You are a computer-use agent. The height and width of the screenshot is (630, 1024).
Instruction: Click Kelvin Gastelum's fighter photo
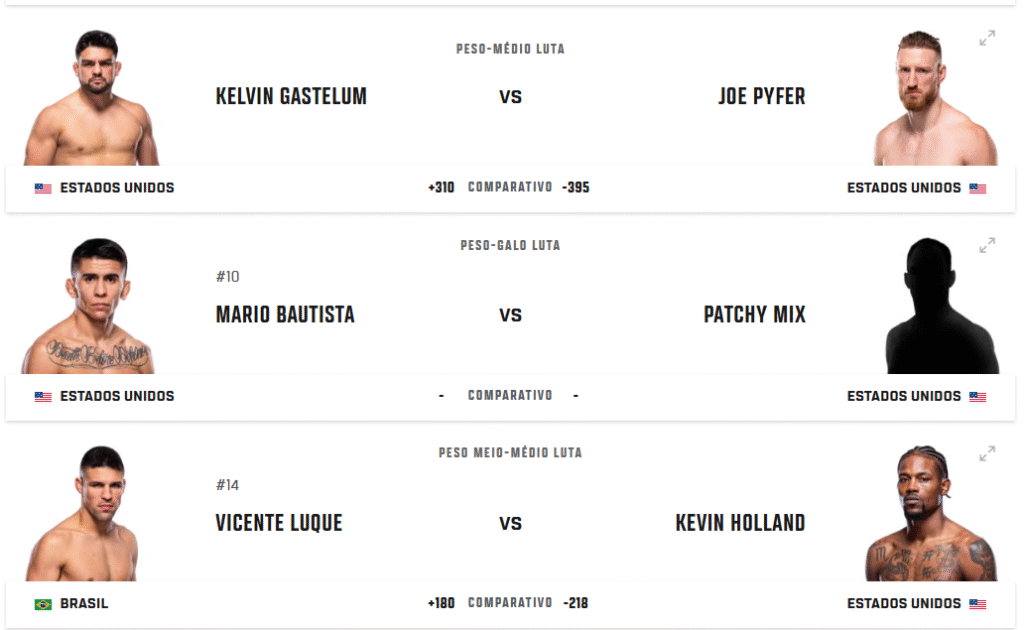(91, 100)
